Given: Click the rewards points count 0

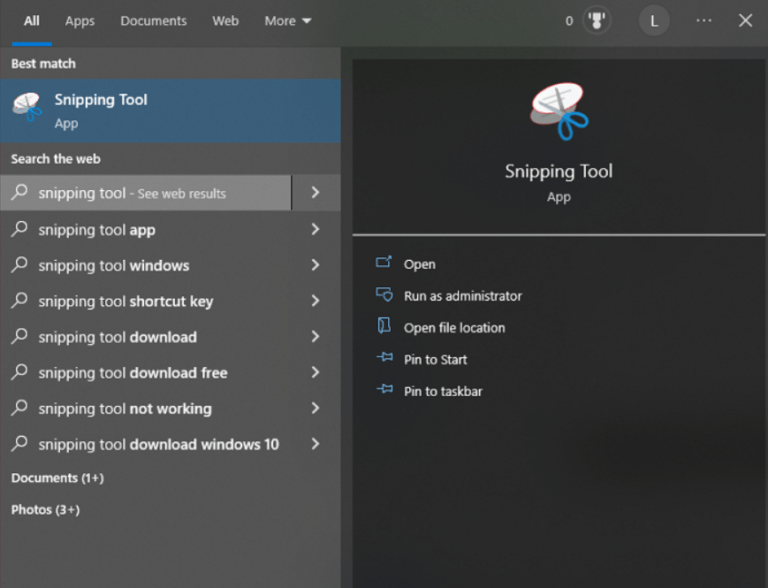Looking at the screenshot, I should click(569, 21).
